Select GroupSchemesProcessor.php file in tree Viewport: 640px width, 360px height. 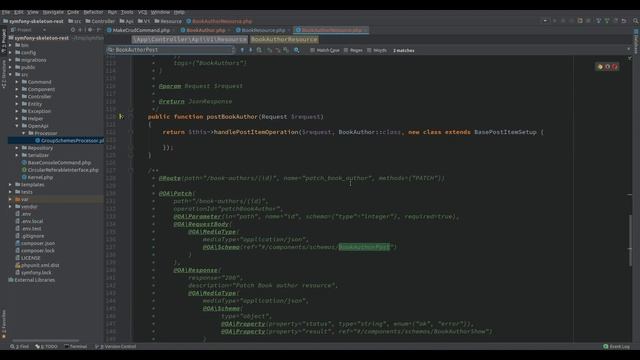tap(69, 141)
